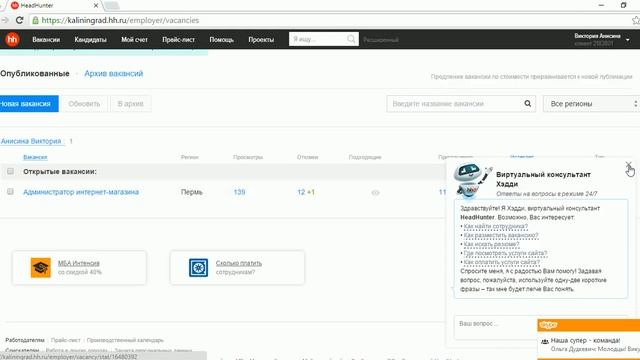Open the 'Сколько платить' promo link
The width and height of the screenshot is (640, 360).
coord(239,263)
